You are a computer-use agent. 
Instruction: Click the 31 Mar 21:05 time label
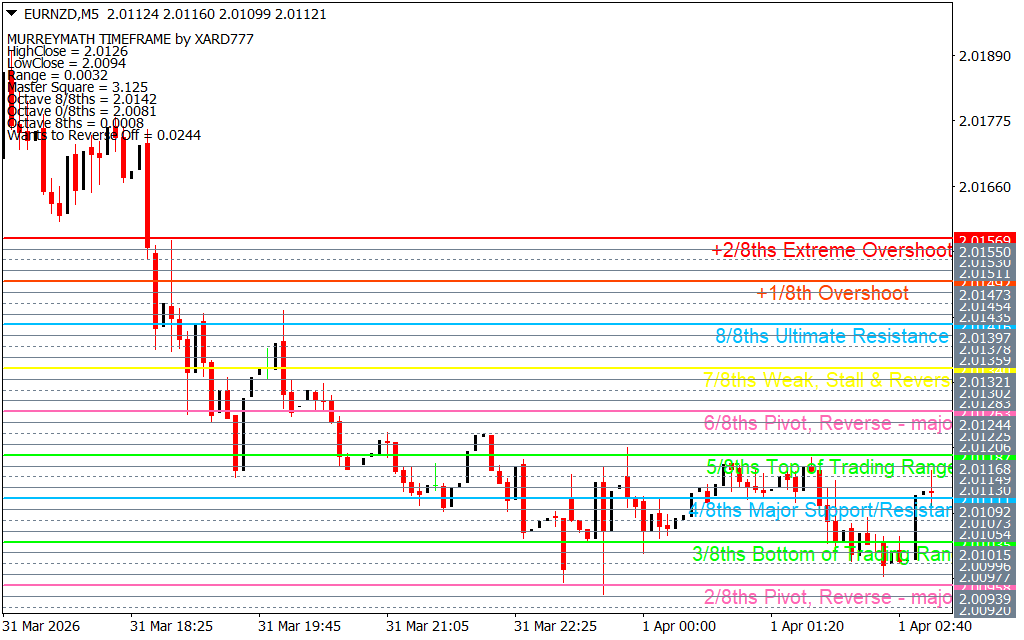coord(427,626)
